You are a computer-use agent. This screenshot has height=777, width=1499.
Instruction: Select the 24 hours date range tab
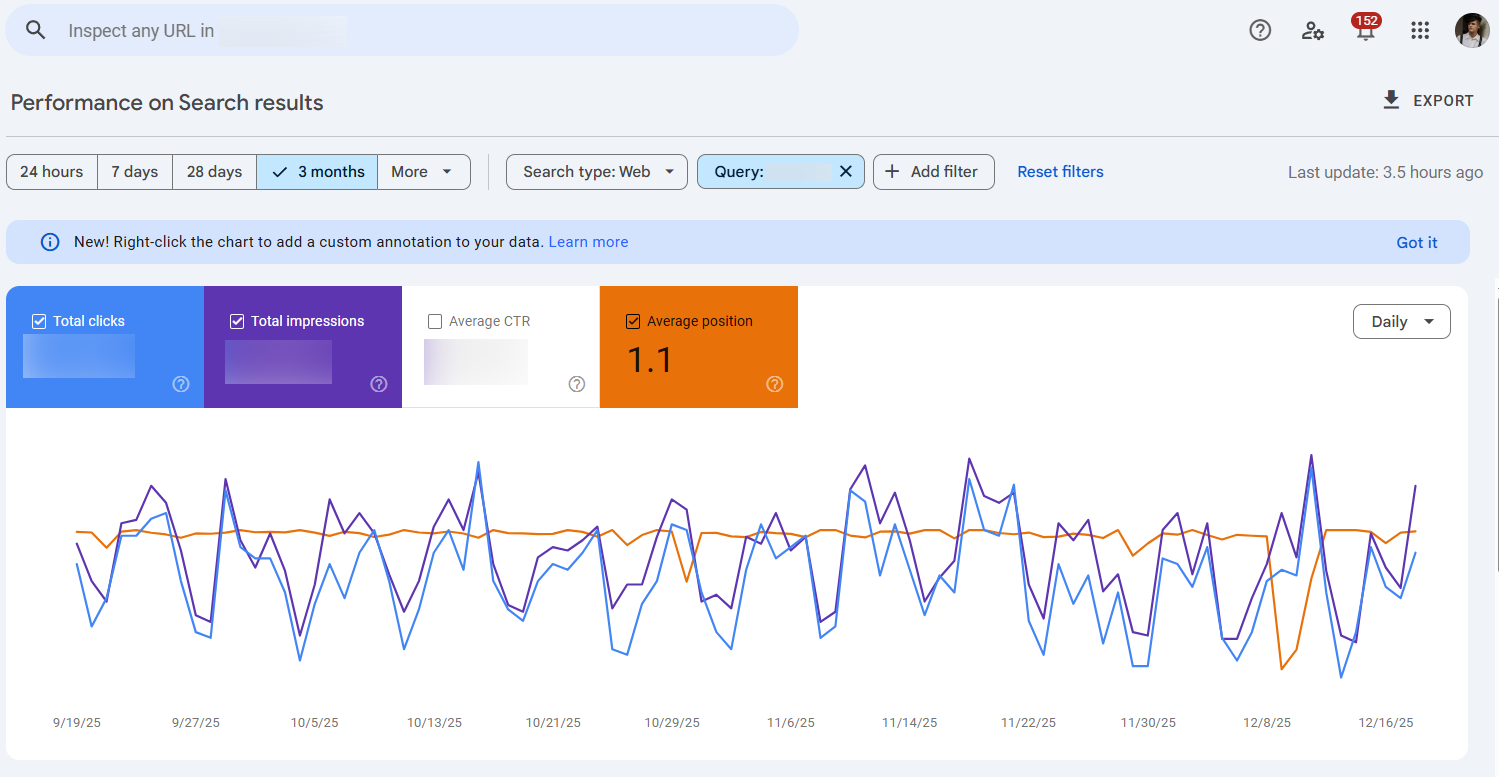click(x=51, y=171)
